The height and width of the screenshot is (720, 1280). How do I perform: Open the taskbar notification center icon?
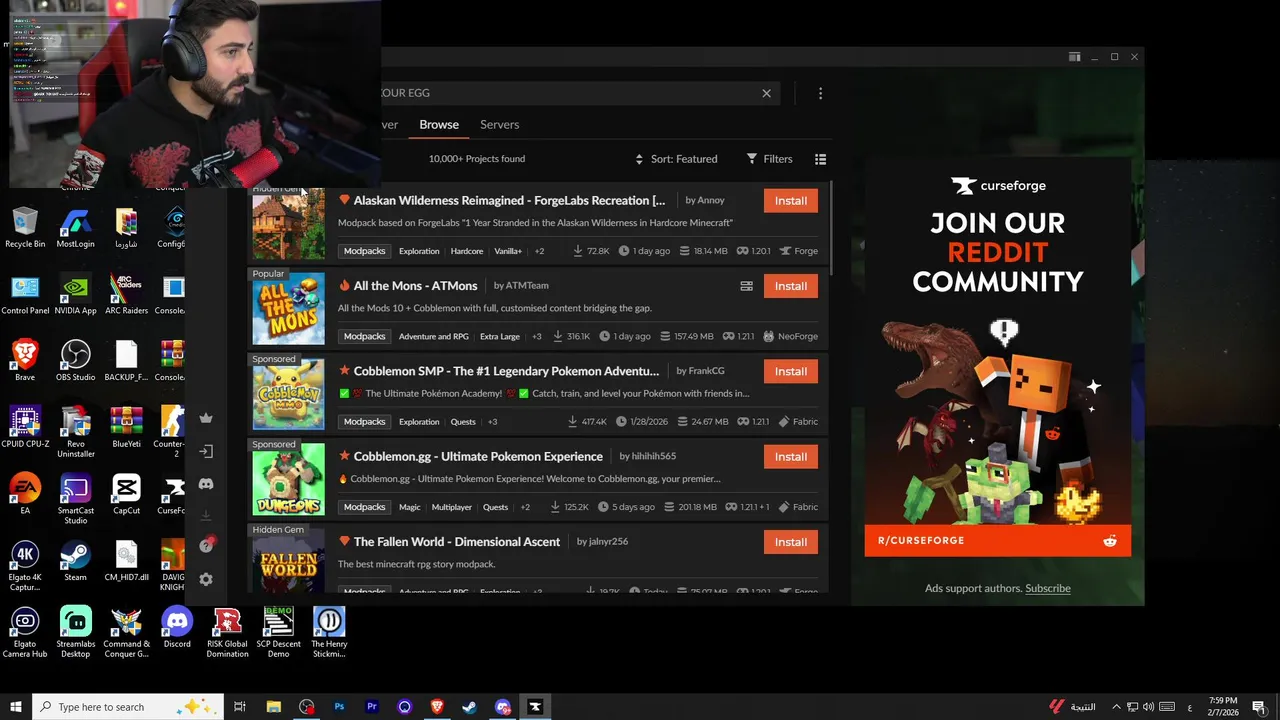1259,707
